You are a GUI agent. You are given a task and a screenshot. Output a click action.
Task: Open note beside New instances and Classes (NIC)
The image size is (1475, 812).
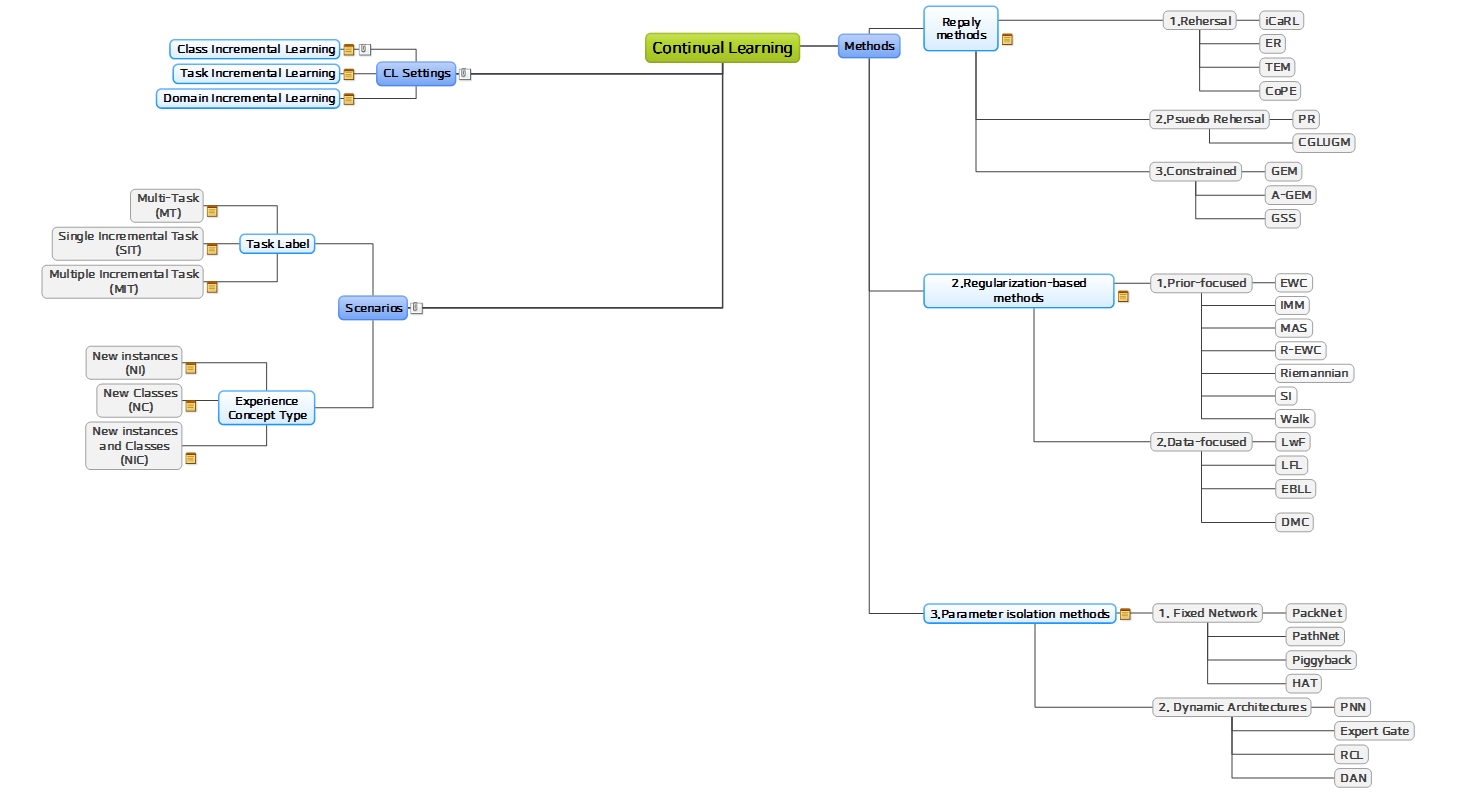click(x=191, y=458)
